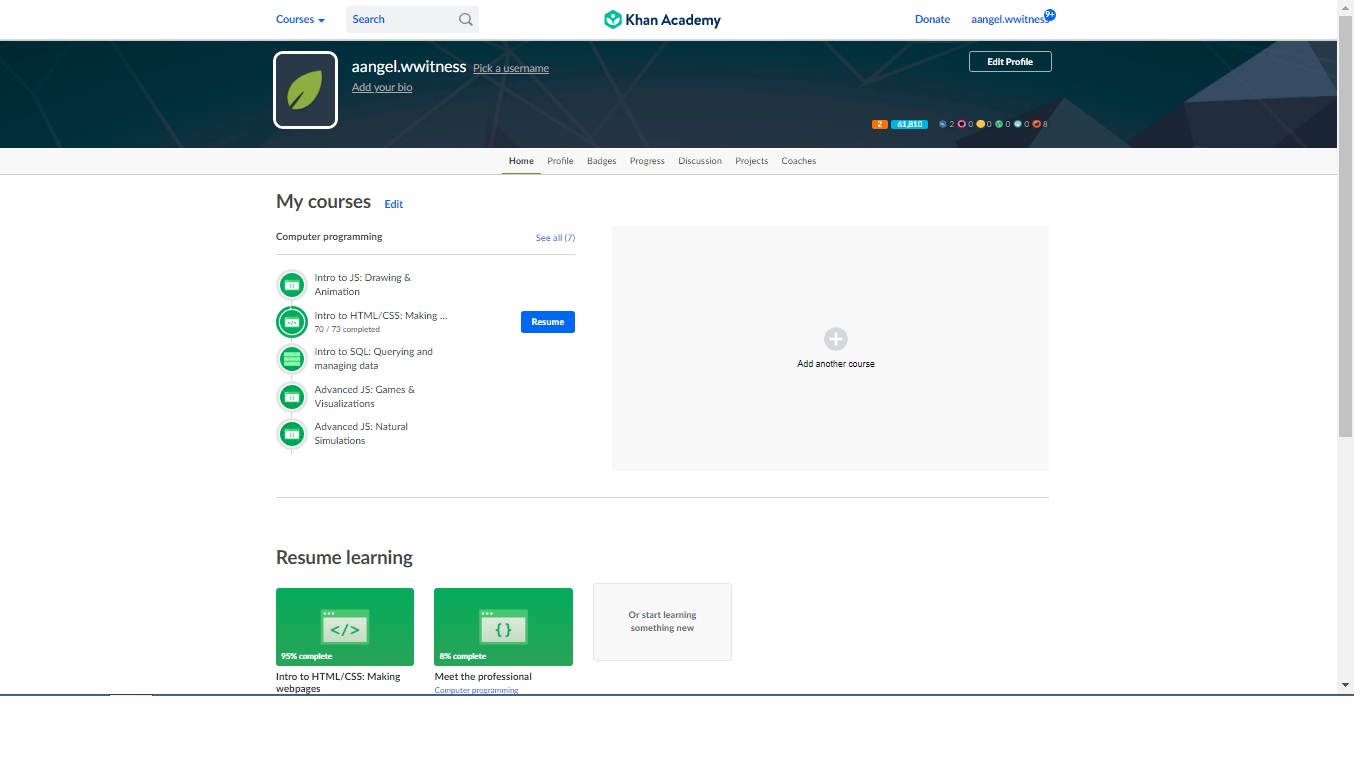
Task: Click the vertical scrollbar thumb
Action: click(x=1345, y=226)
